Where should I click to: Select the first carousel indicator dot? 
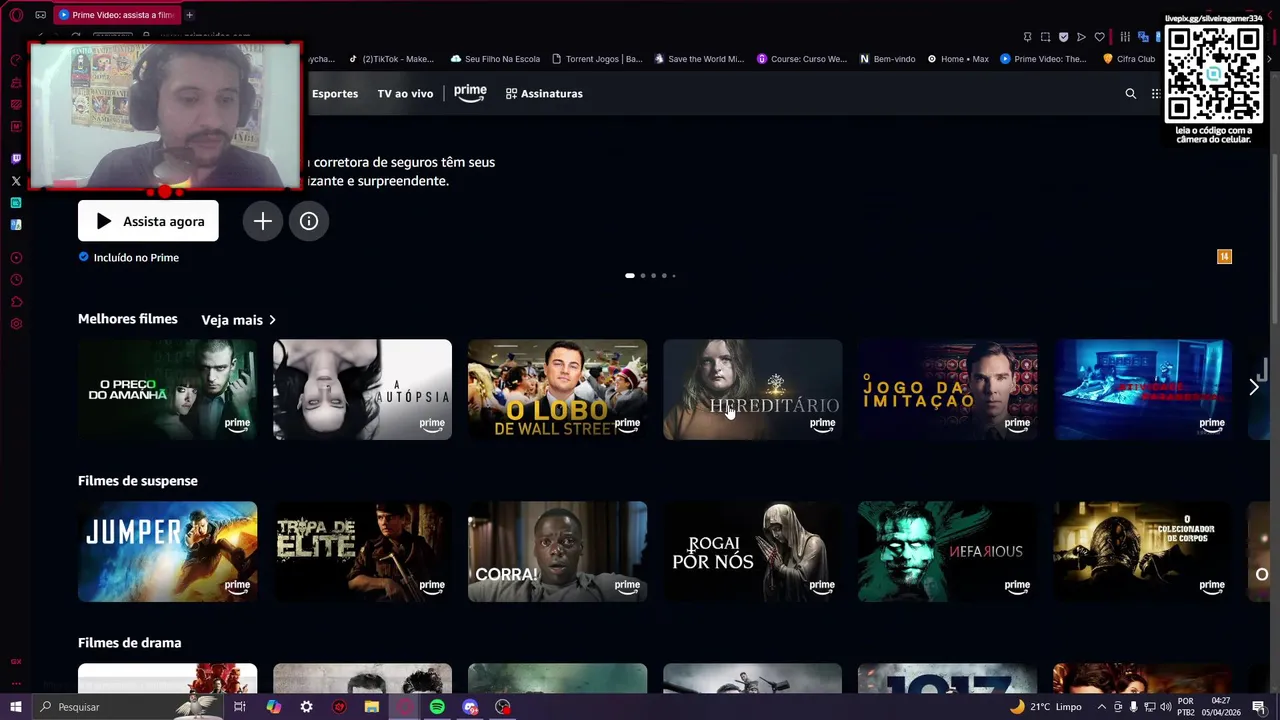pyautogui.click(x=630, y=275)
